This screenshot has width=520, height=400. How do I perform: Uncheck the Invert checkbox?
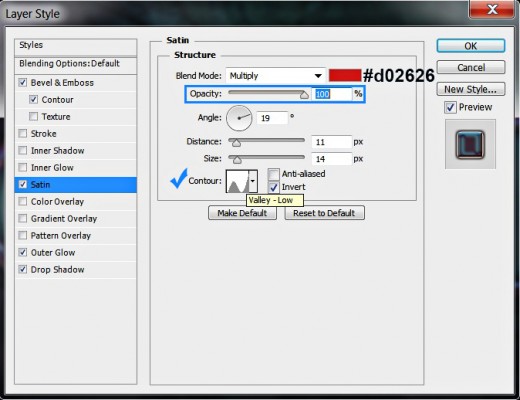pyautogui.click(x=274, y=187)
